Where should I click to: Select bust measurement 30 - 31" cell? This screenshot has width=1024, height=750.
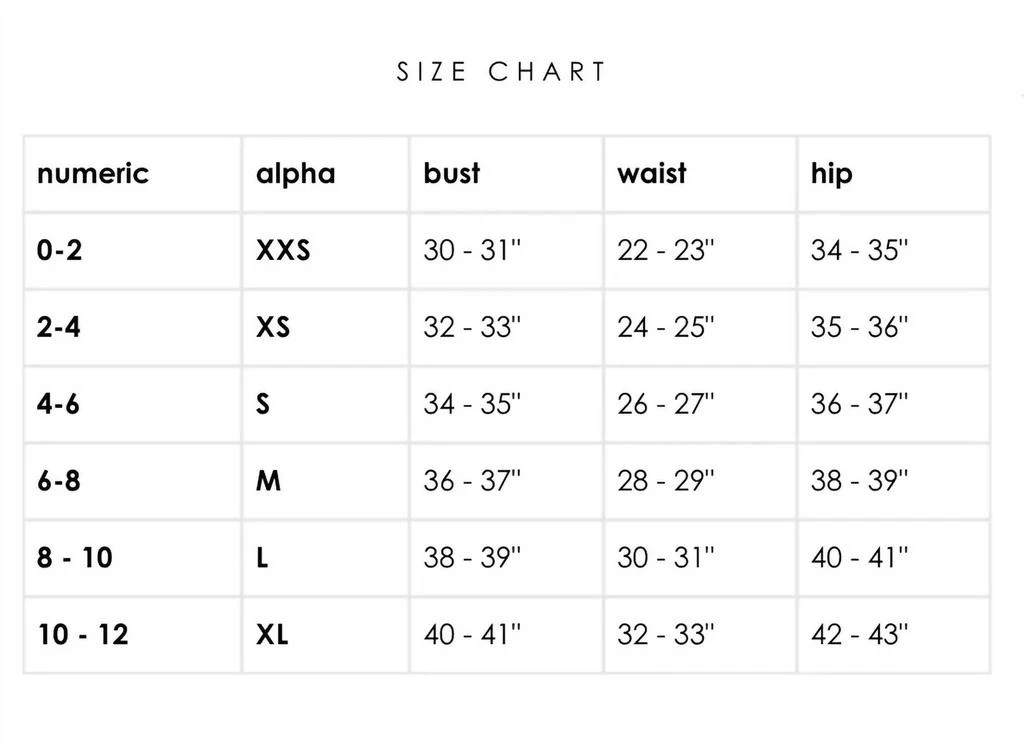pyautogui.click(x=506, y=251)
